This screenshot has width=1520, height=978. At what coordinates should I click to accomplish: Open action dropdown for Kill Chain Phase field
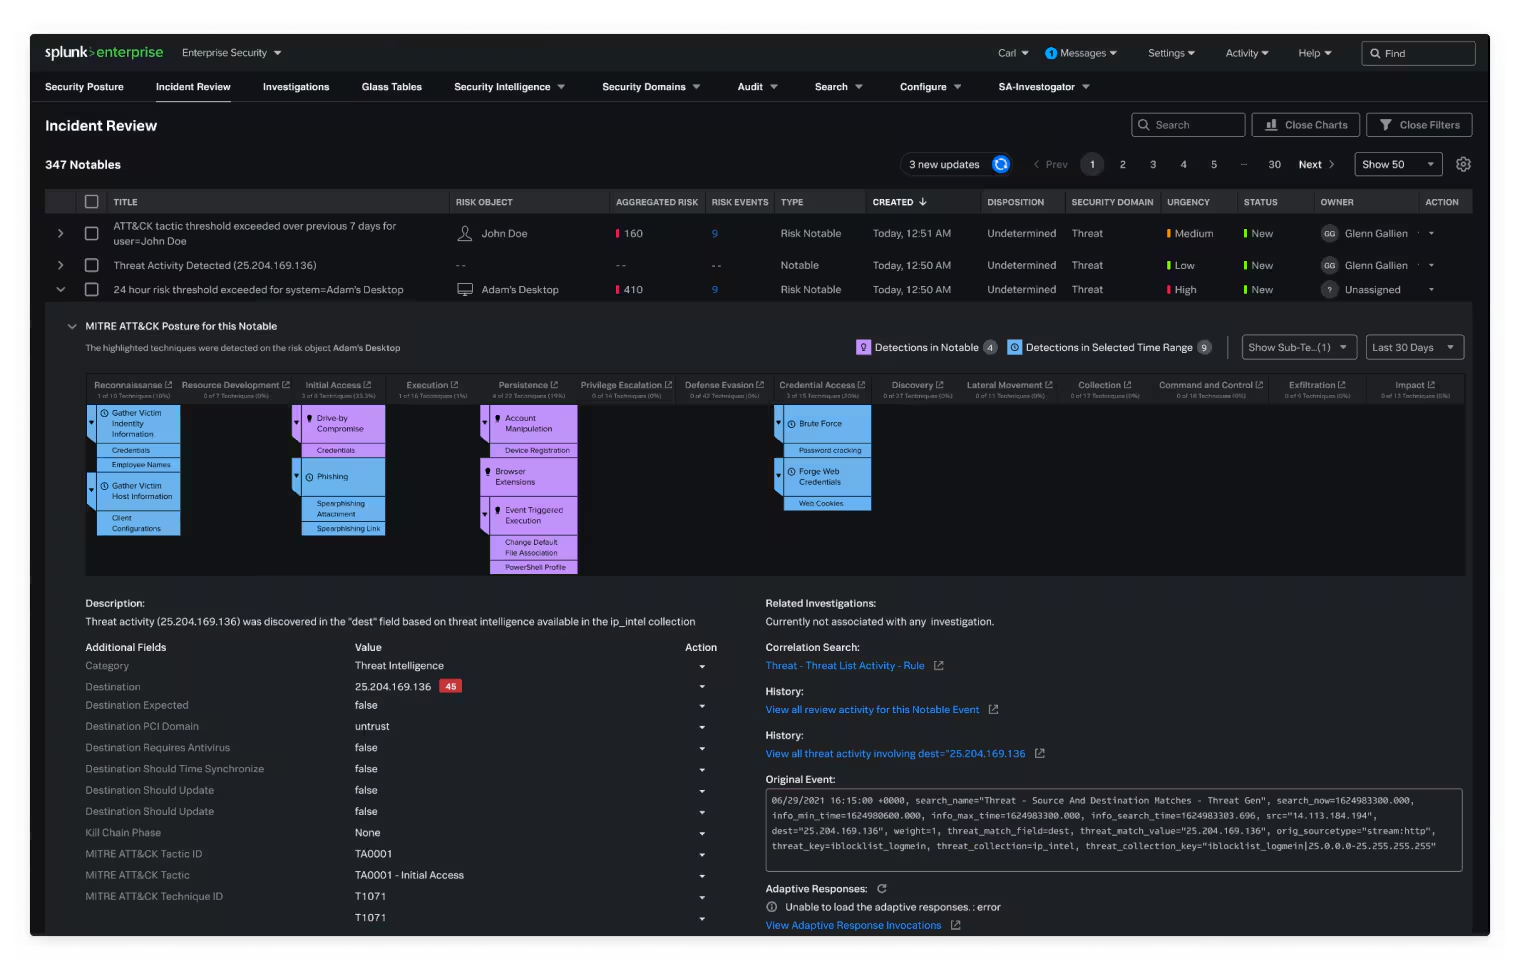(x=702, y=833)
